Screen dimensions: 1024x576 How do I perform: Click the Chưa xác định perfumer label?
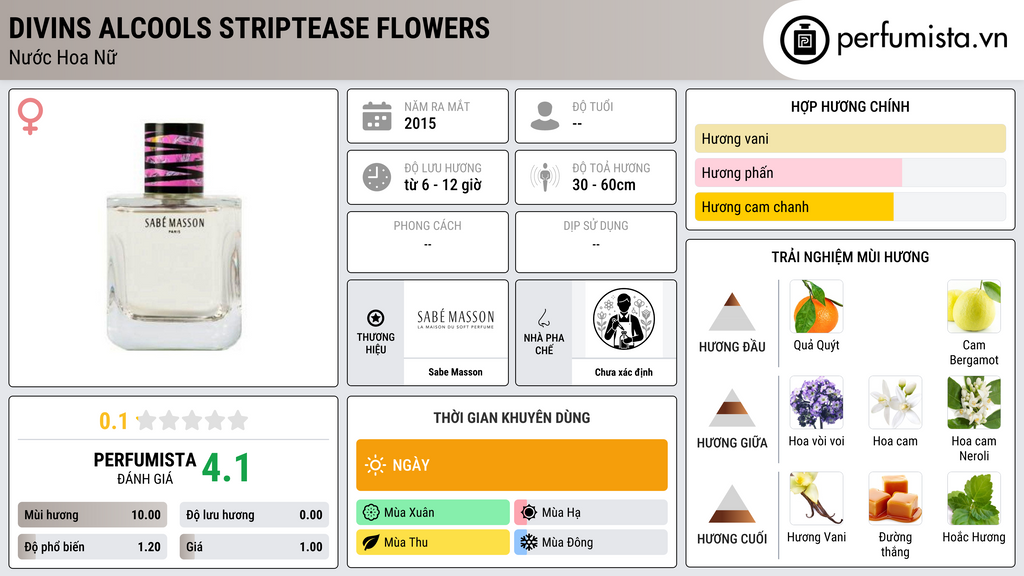pos(624,372)
